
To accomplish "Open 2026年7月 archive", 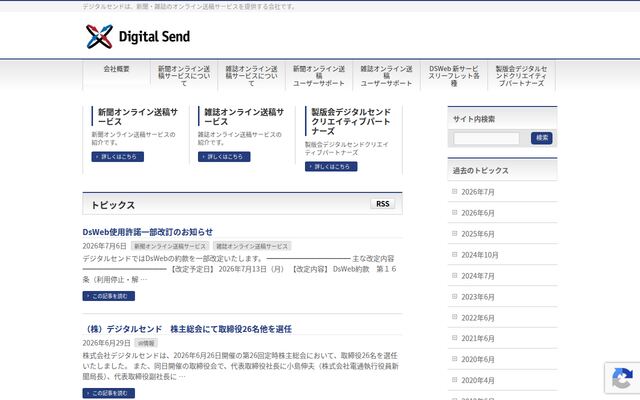I will point(478,192).
